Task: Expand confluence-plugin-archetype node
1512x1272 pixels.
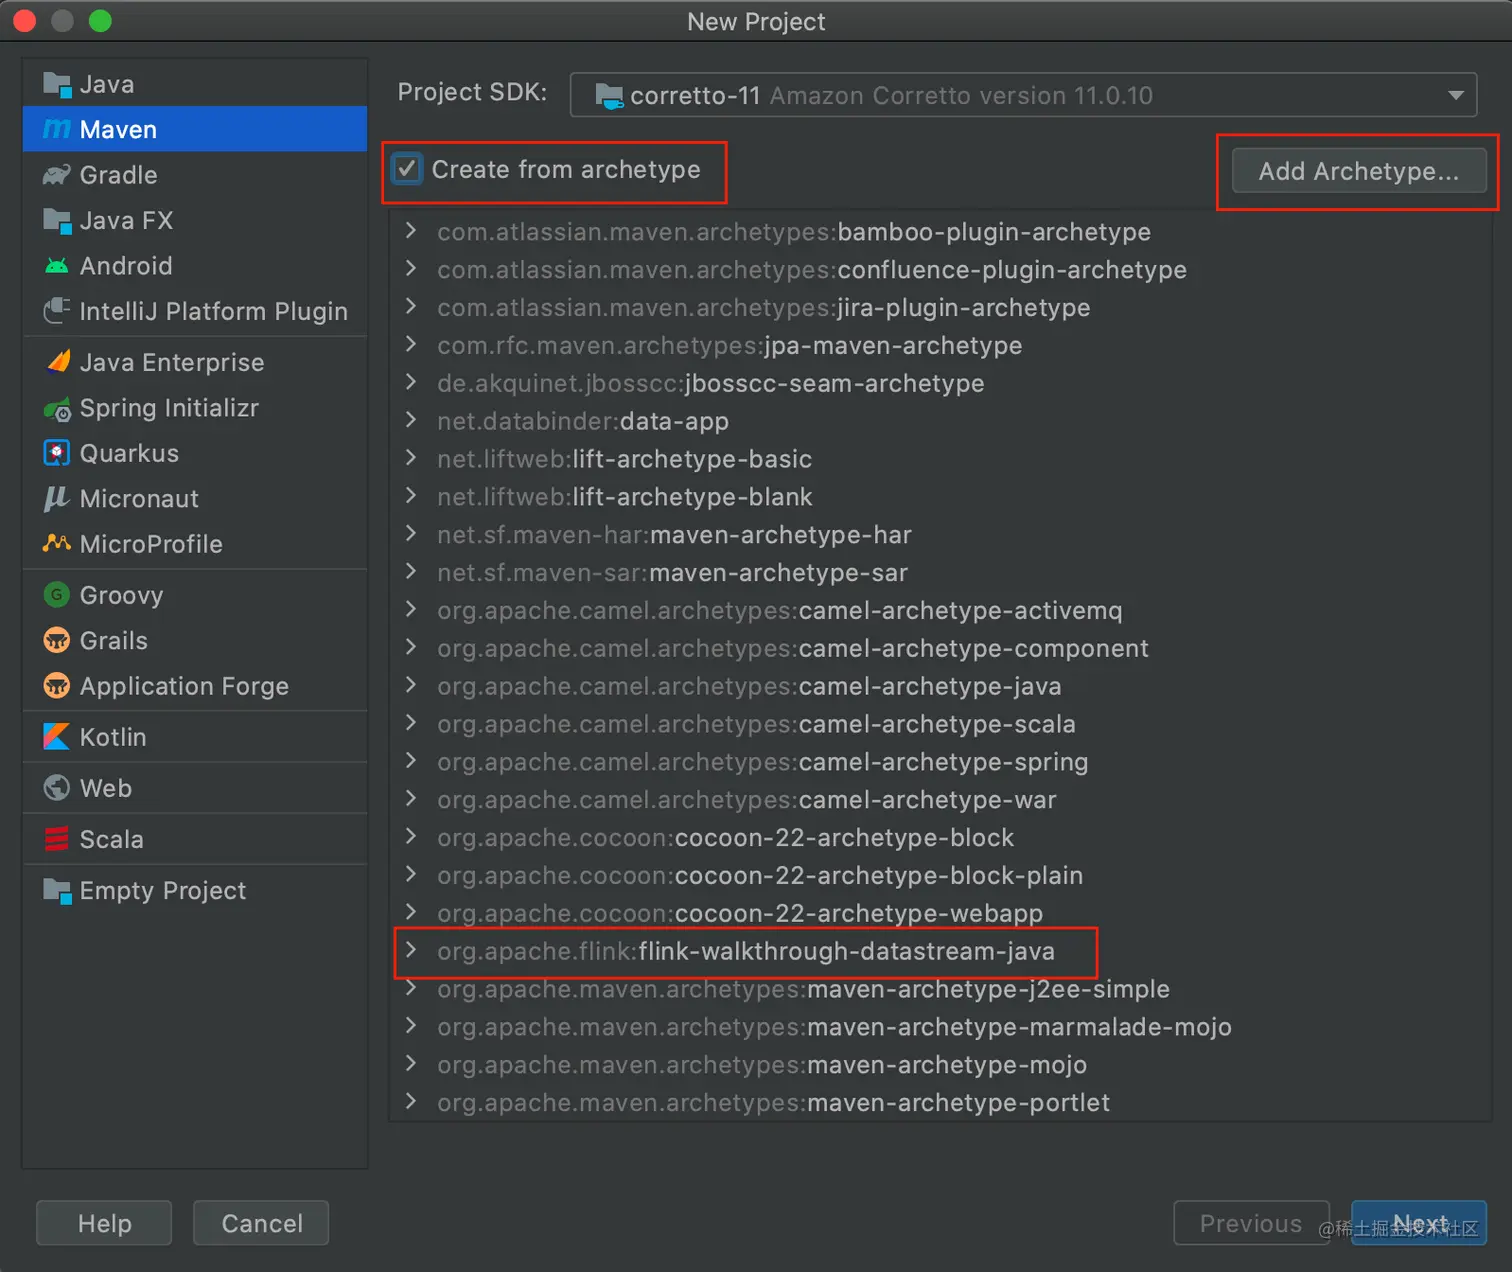Action: tap(411, 269)
